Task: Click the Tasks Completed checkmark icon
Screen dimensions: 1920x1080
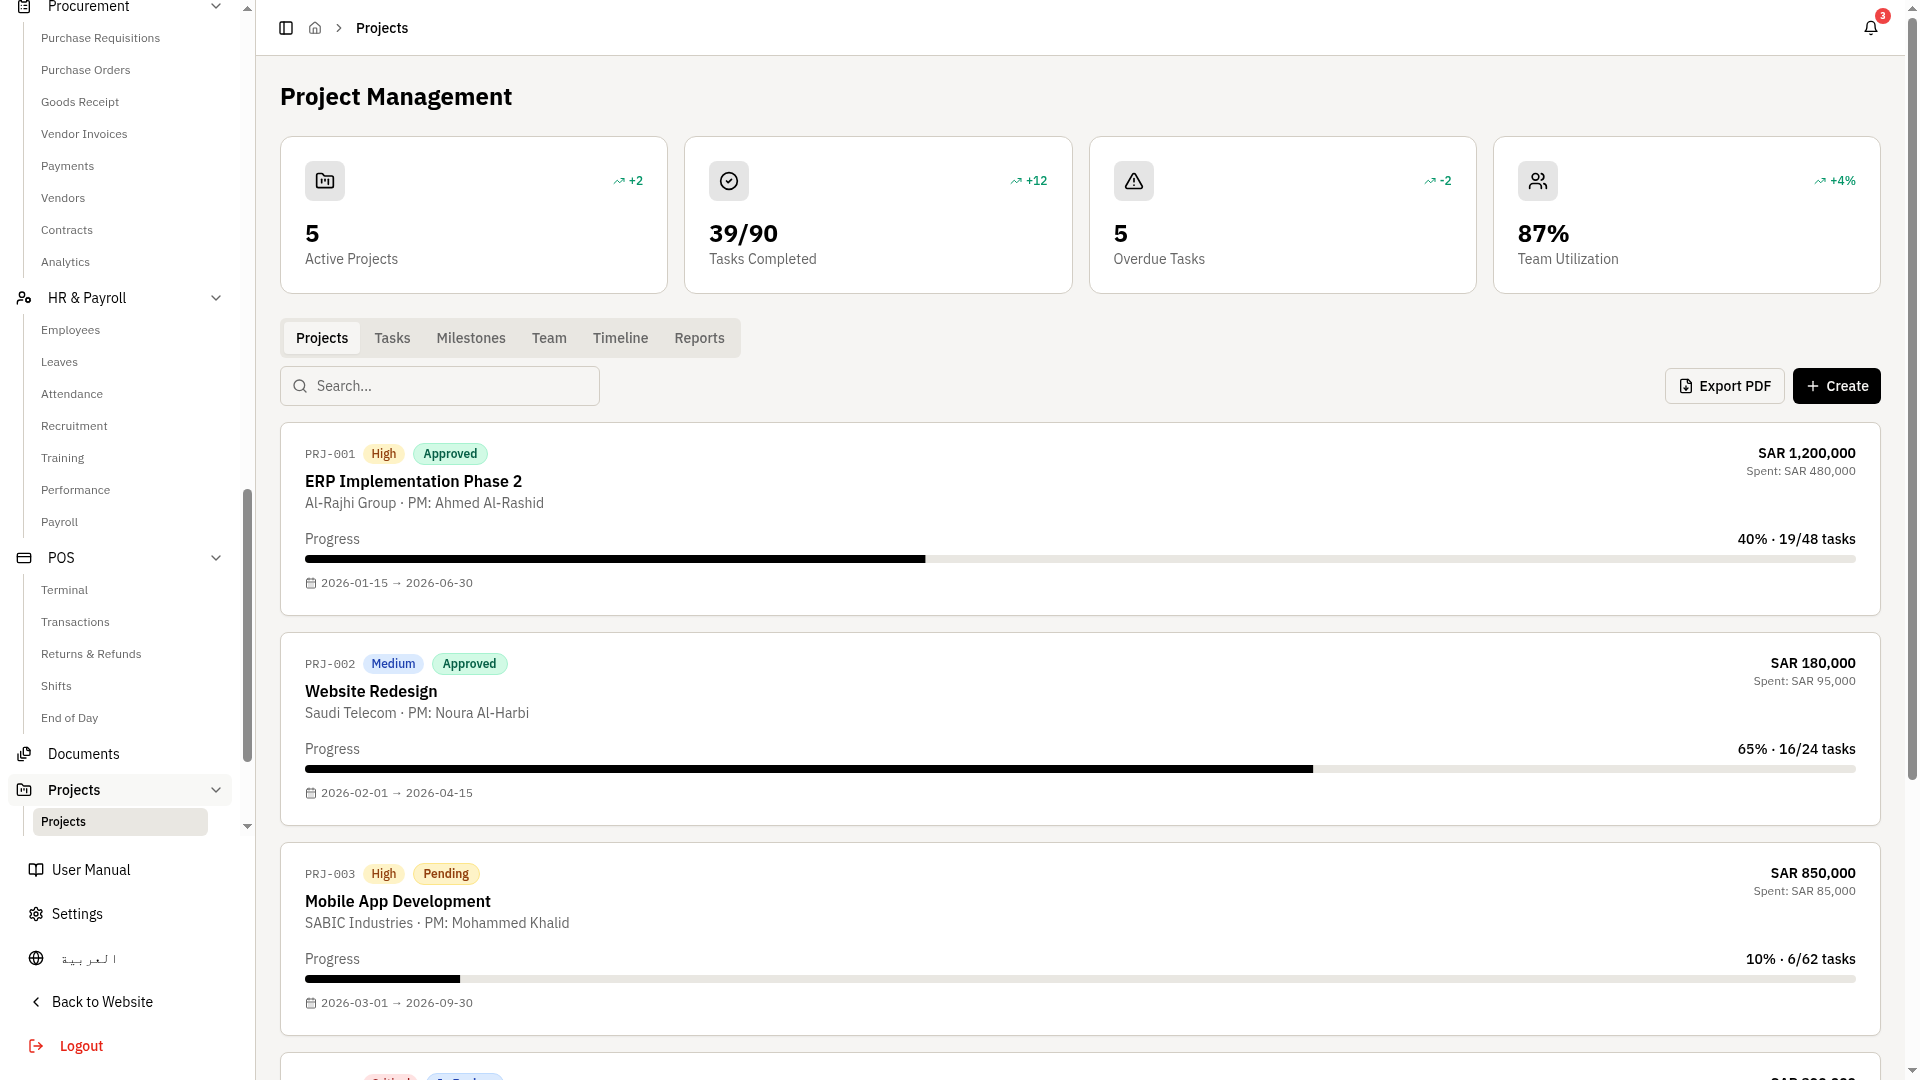Action: click(729, 181)
